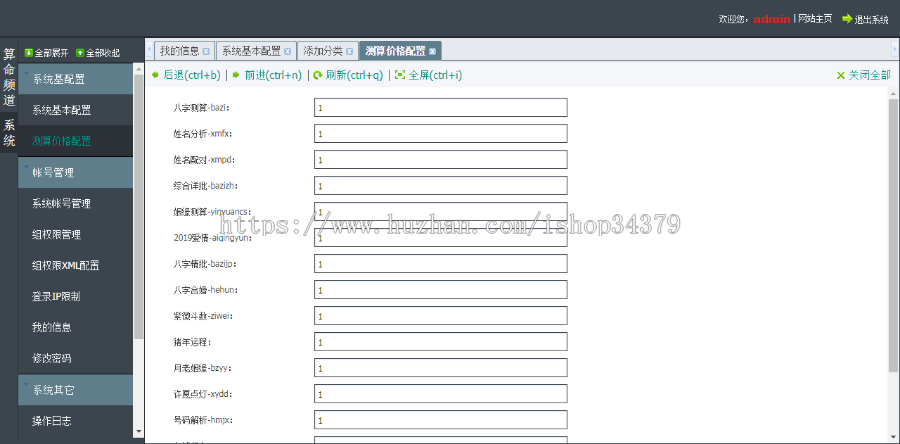Click the 全部展开 expand-all icon

(x=29, y=53)
